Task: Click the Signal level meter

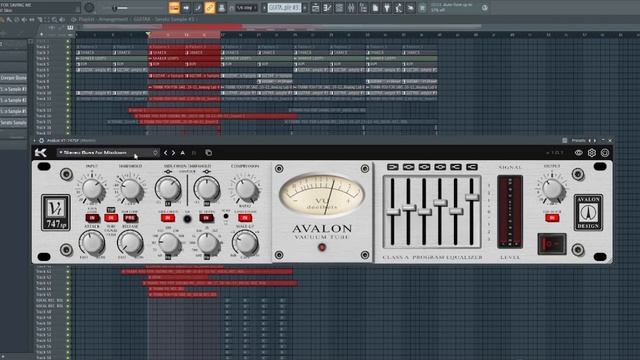Action: 510,211
